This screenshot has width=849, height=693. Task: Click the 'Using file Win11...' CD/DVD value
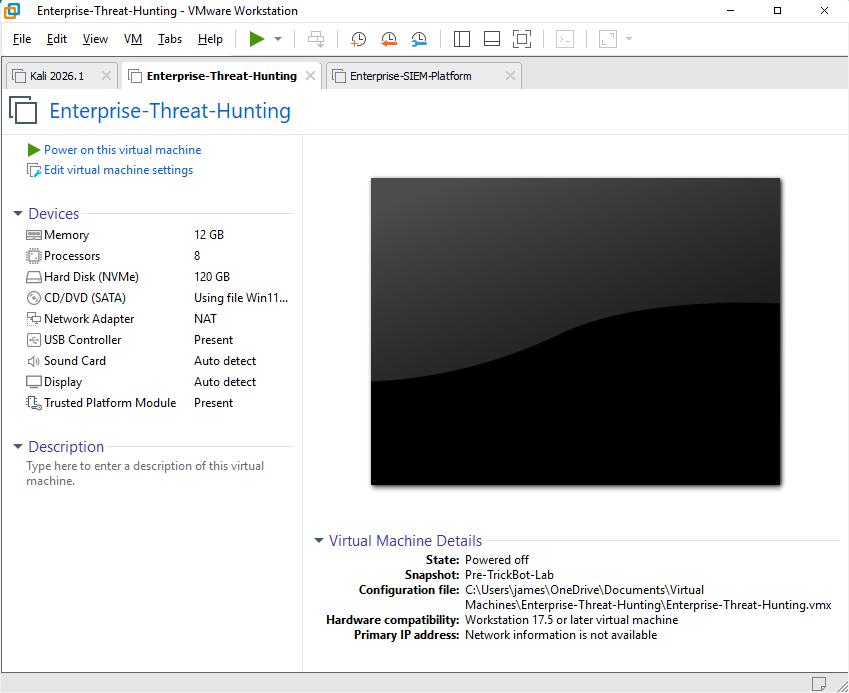click(x=241, y=298)
